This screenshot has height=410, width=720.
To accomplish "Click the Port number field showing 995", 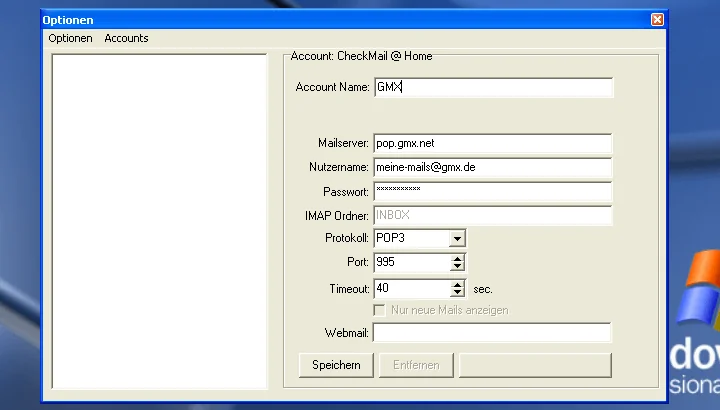I will (412, 262).
